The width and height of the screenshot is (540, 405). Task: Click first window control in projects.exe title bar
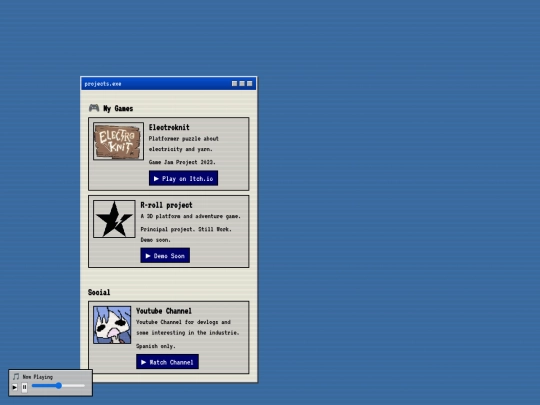(x=235, y=83)
